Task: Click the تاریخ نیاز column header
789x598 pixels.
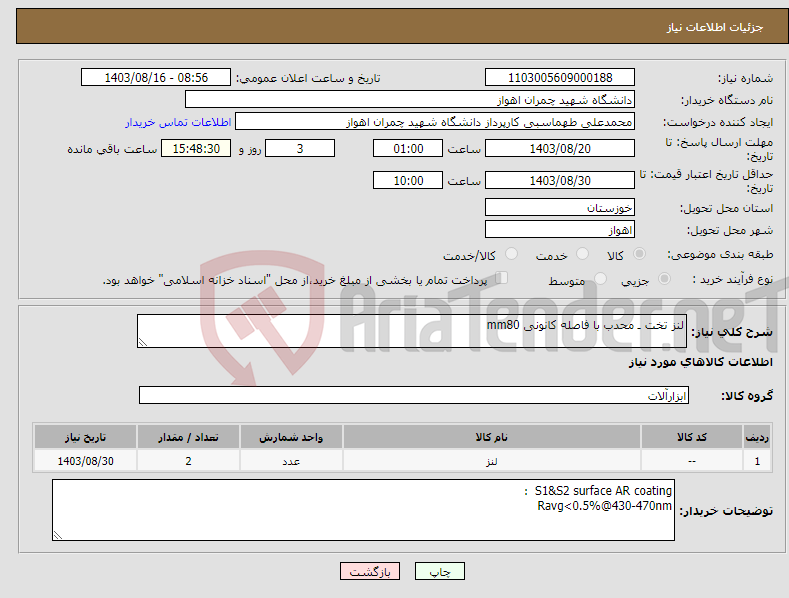Action: point(86,437)
